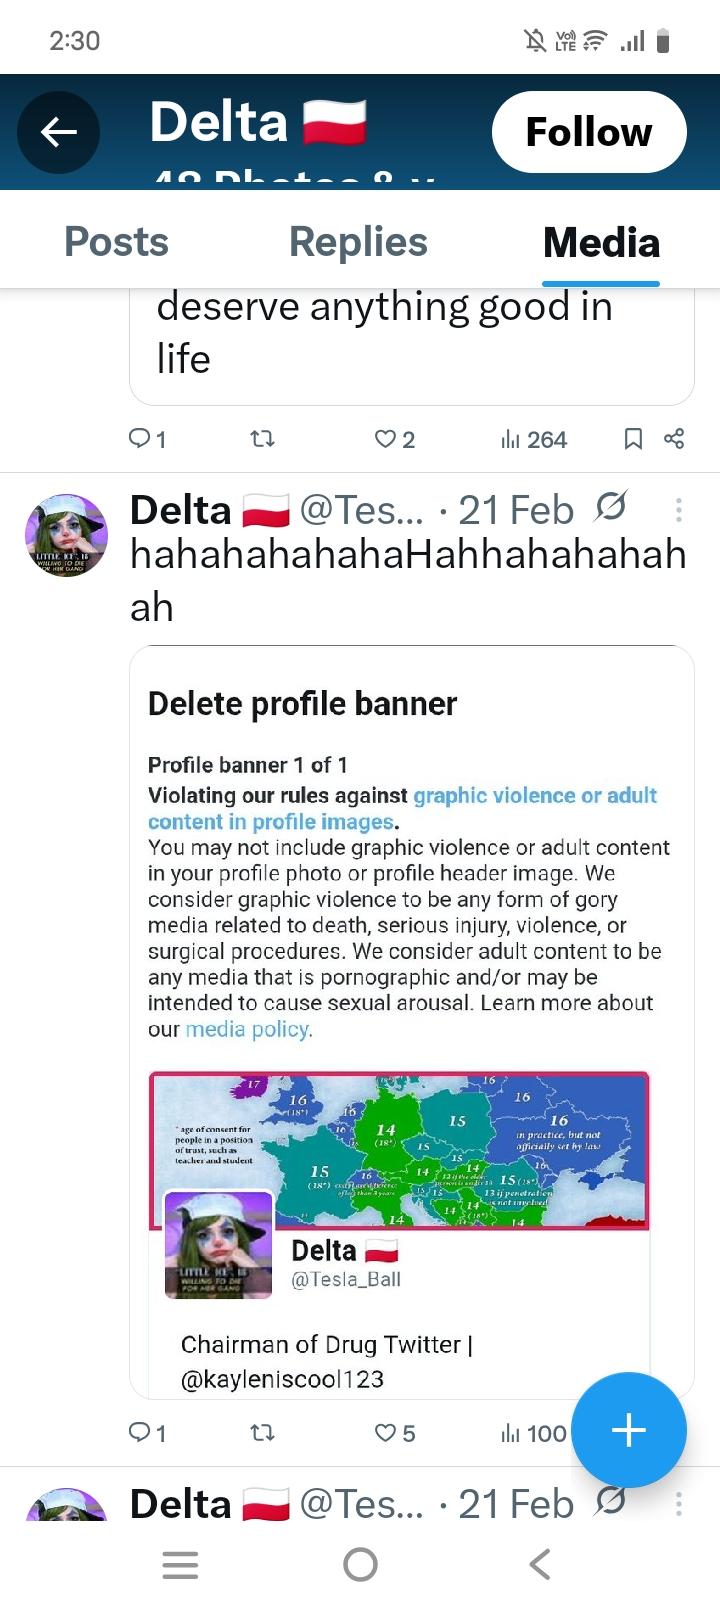The width and height of the screenshot is (720, 1608).
Task: Tap the blue compose post button
Action: pyautogui.click(x=628, y=1430)
